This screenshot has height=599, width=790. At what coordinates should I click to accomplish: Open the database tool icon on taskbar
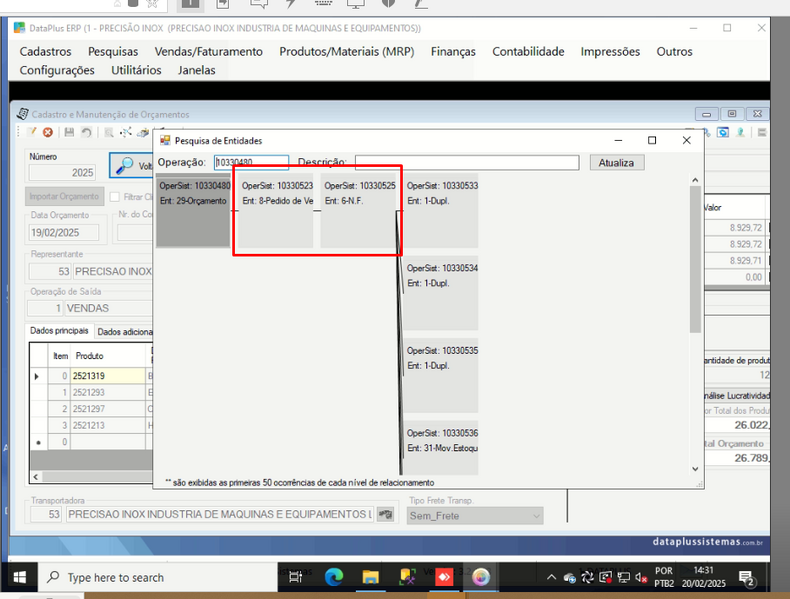tap(407, 577)
